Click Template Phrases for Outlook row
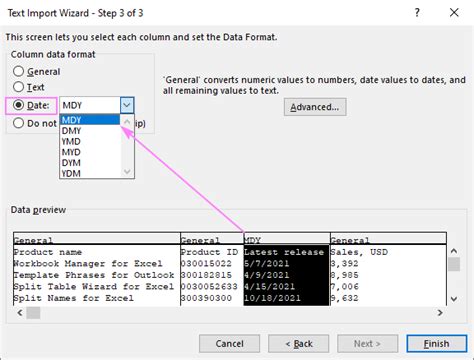474x360 pixels. 94,275
